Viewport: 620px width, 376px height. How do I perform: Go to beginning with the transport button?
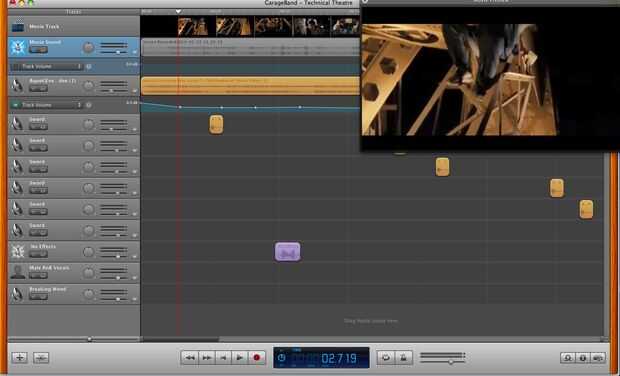223,358
